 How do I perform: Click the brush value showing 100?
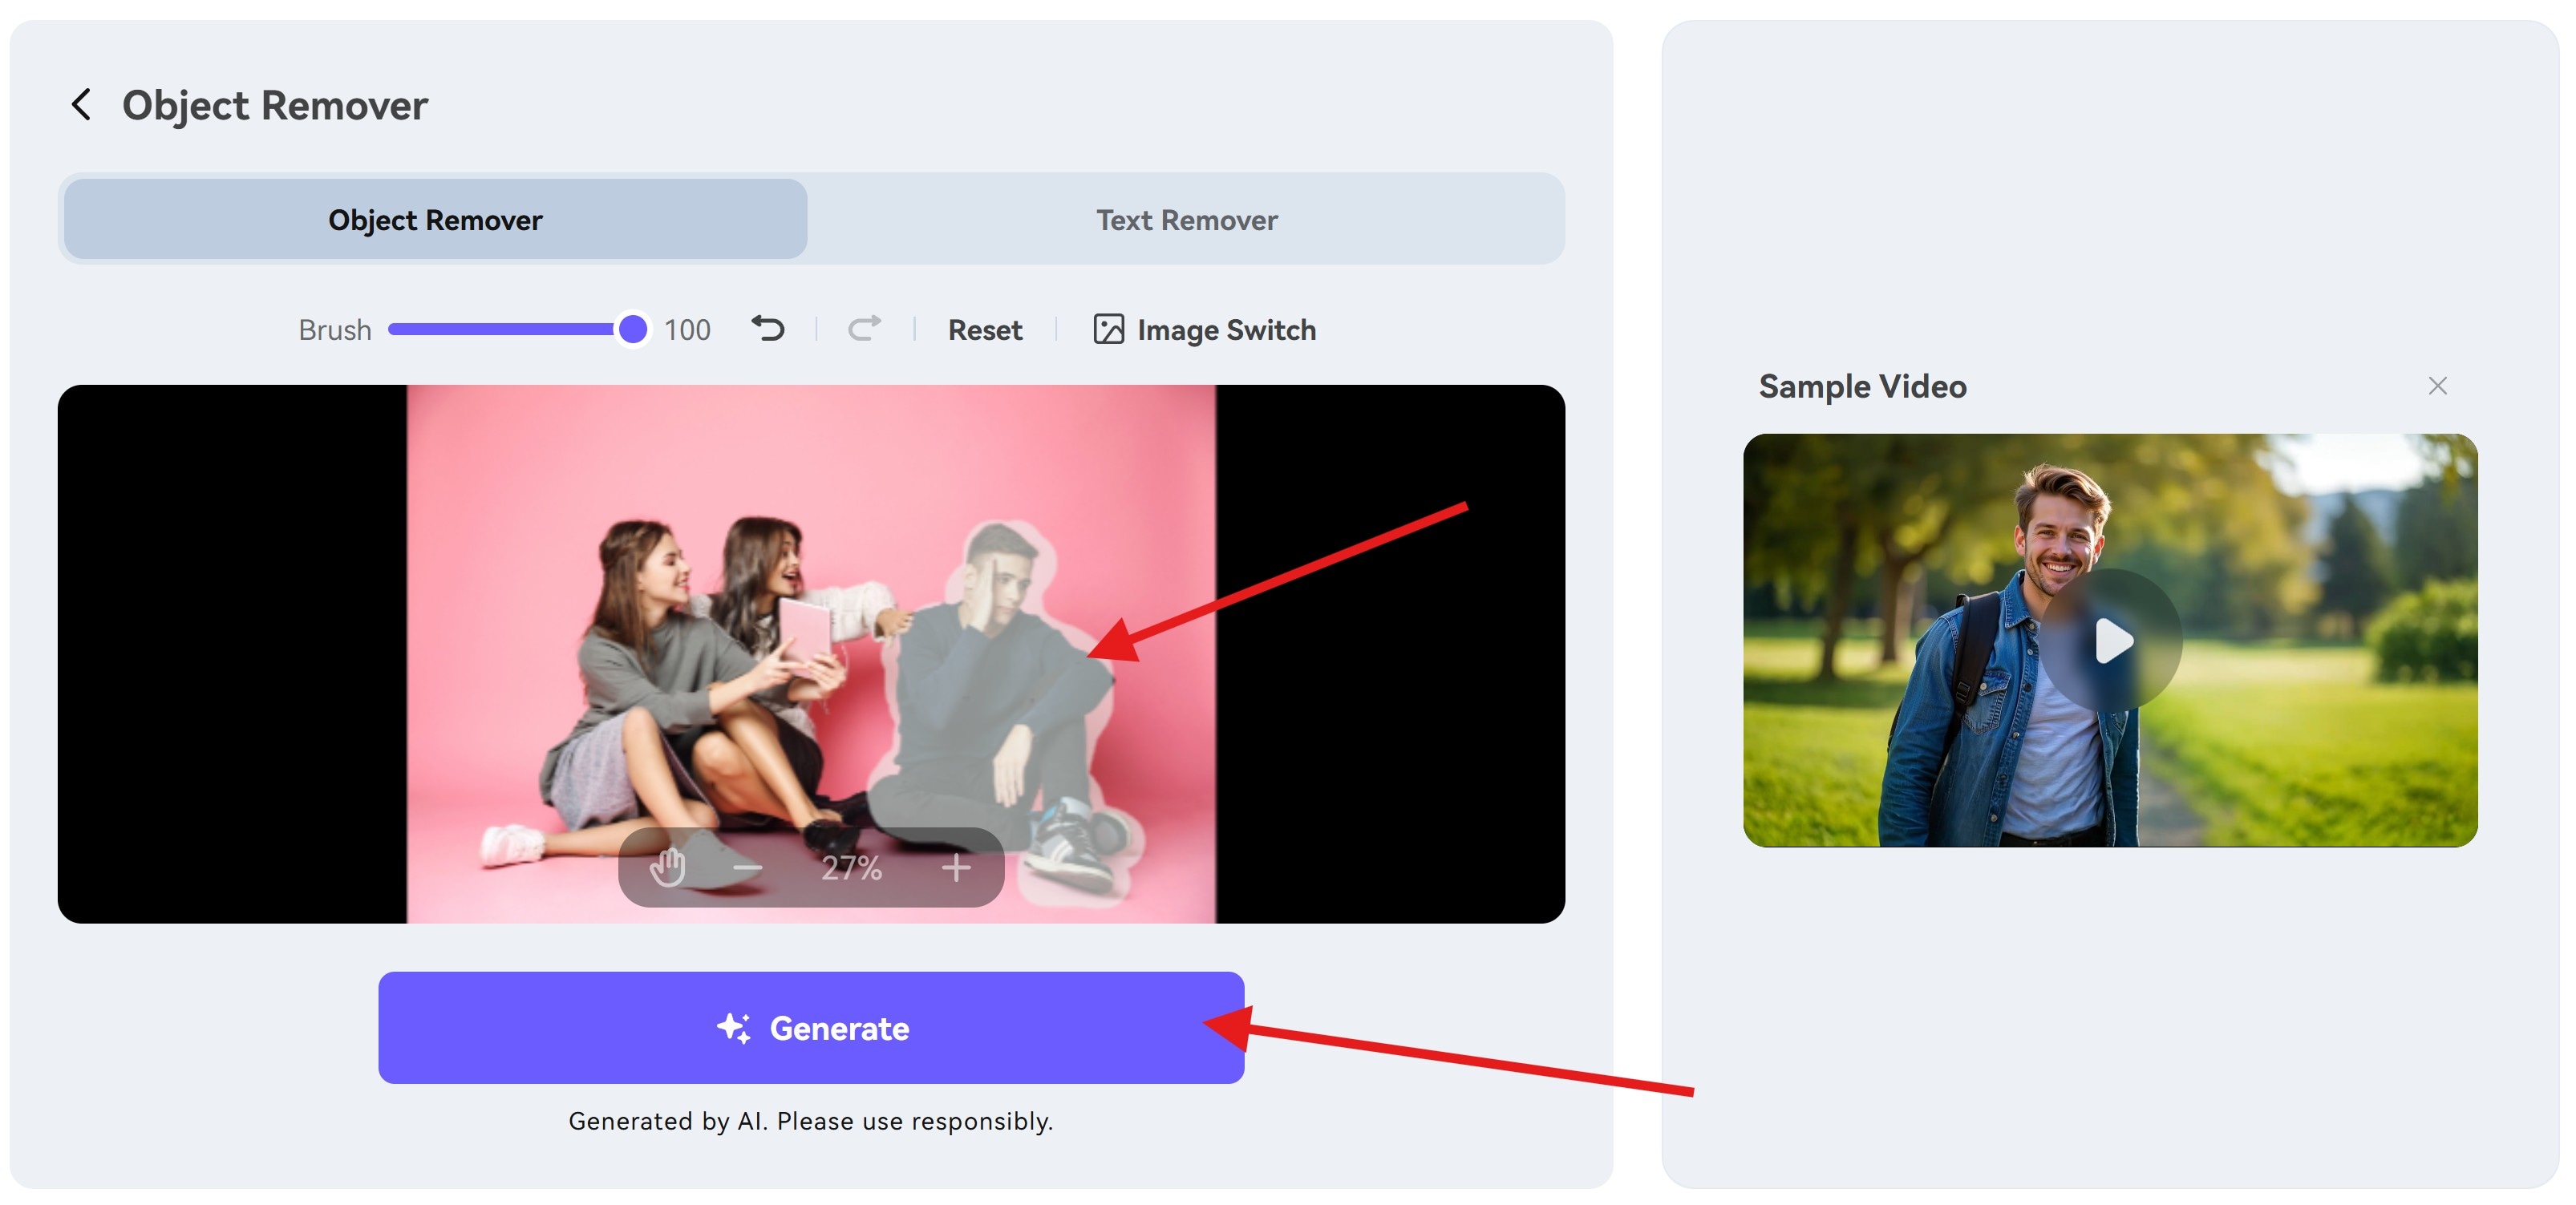(x=687, y=329)
